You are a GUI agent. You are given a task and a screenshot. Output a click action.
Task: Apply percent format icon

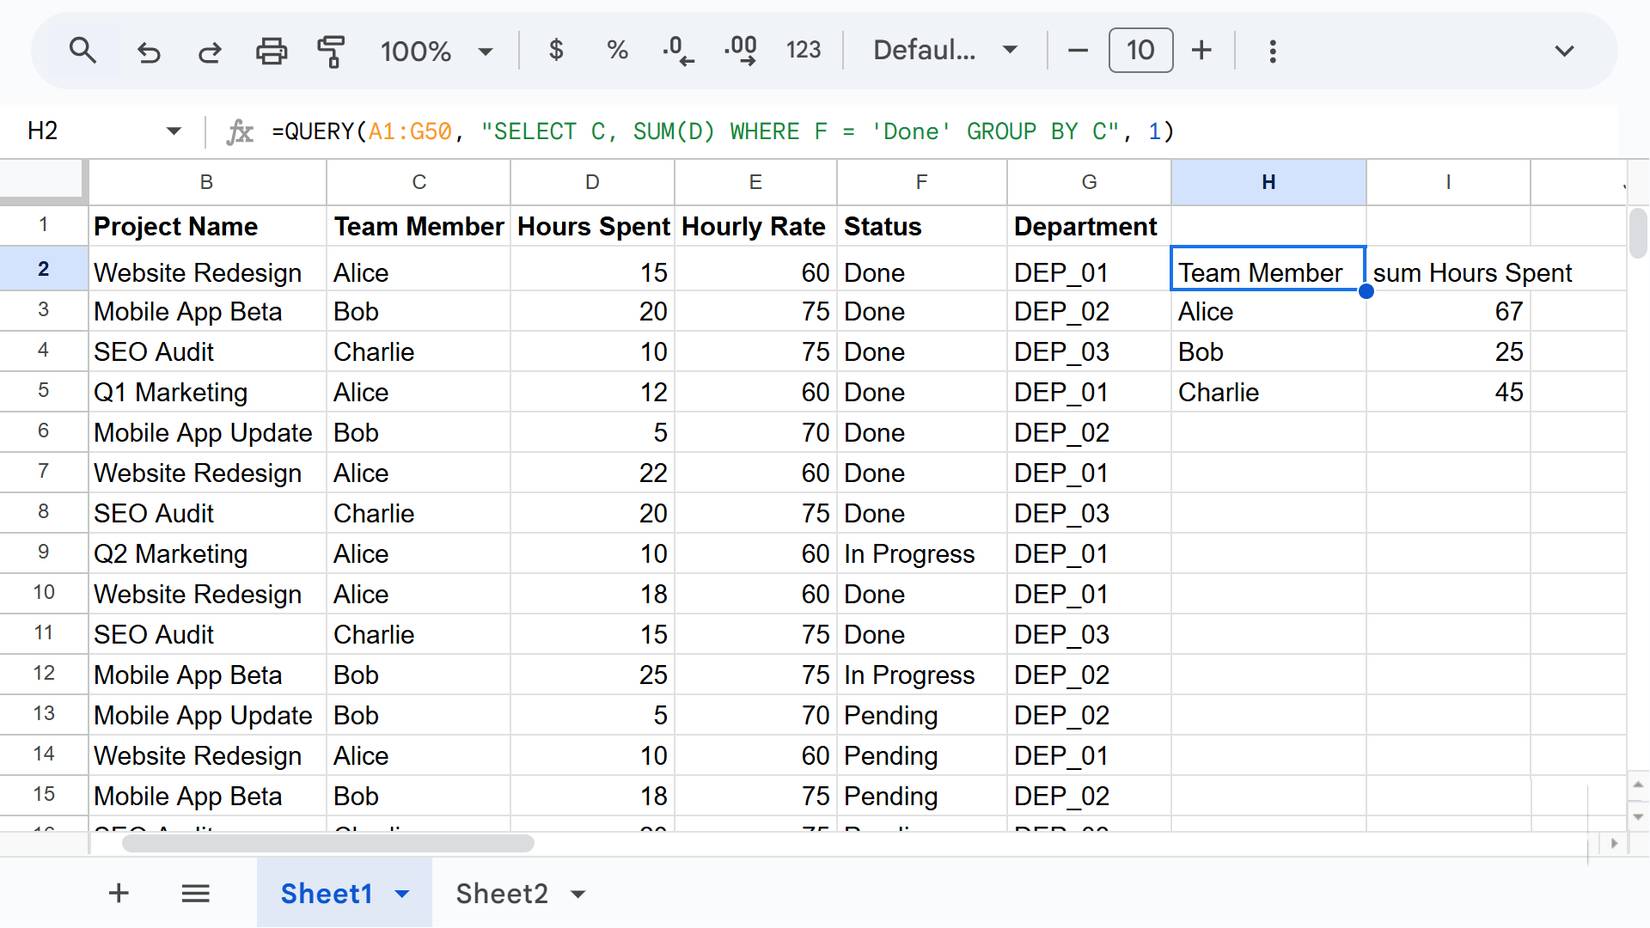[x=617, y=50]
